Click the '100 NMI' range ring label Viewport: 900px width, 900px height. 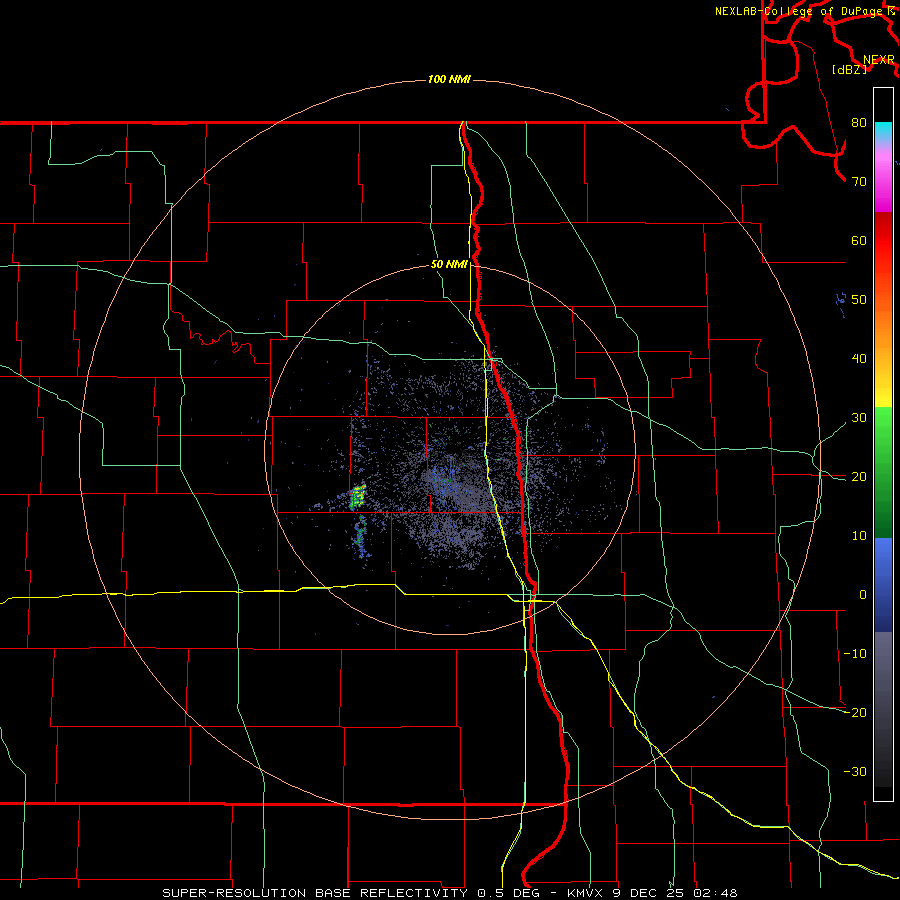click(449, 79)
